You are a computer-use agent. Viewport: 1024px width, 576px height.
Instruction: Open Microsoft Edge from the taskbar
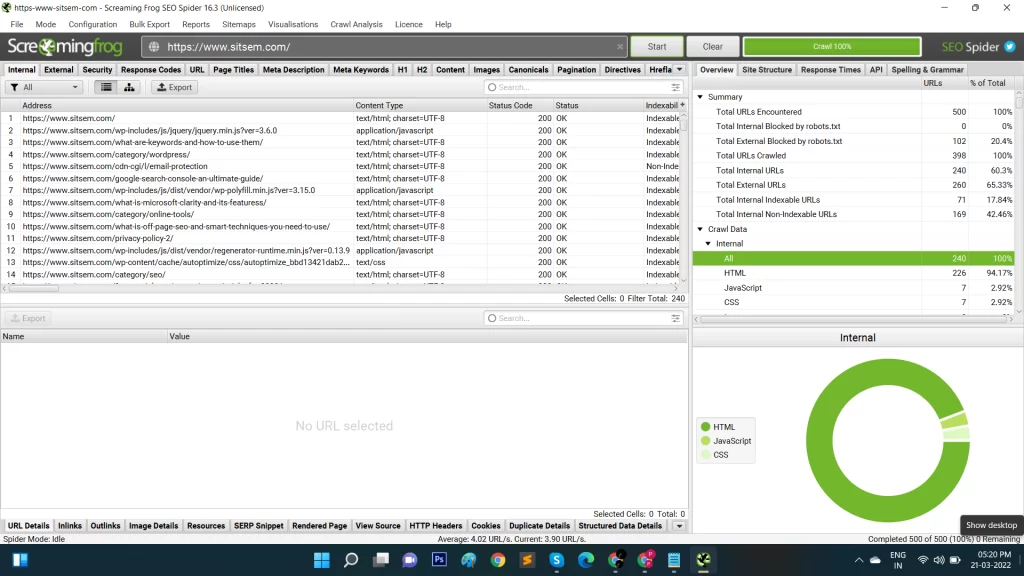click(586, 560)
